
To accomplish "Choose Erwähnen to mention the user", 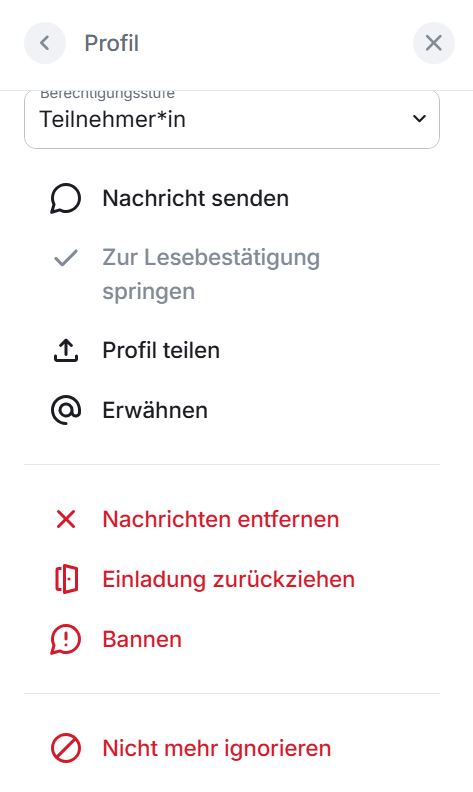I will (x=232, y=410).
